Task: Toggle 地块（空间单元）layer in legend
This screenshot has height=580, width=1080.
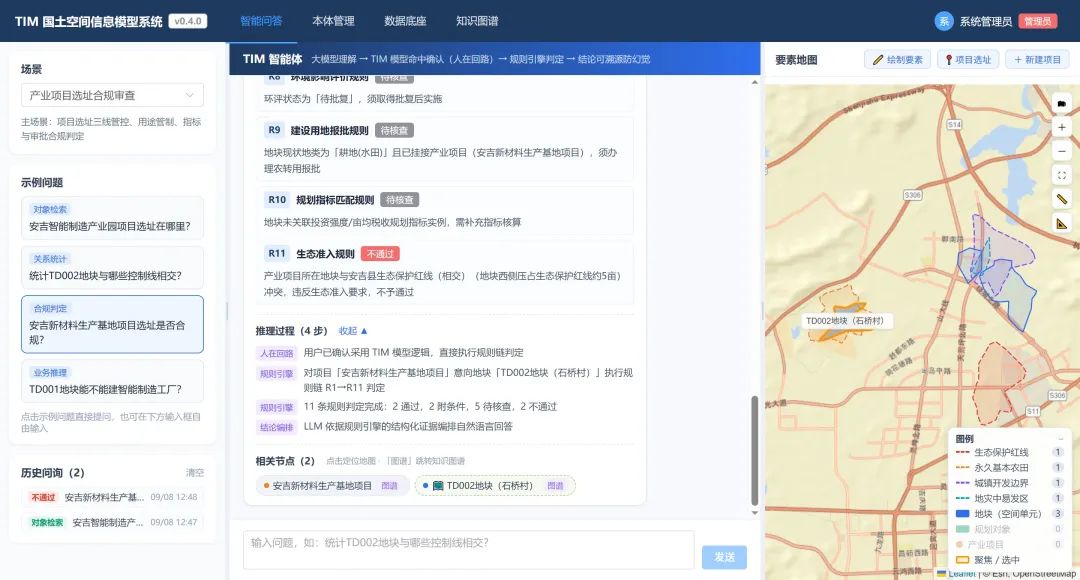Action: coord(1009,514)
